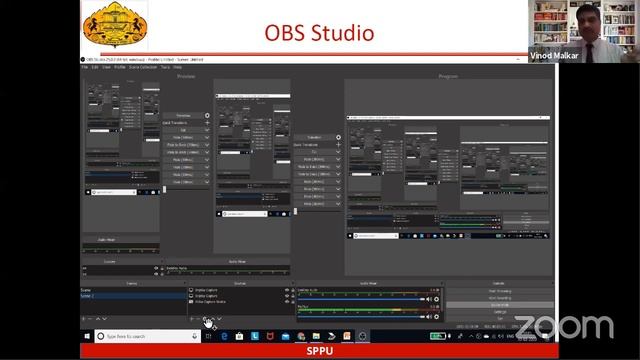The height and width of the screenshot is (360, 640).
Task: Open File Explorer from the taskbar
Action: (x=316, y=336)
